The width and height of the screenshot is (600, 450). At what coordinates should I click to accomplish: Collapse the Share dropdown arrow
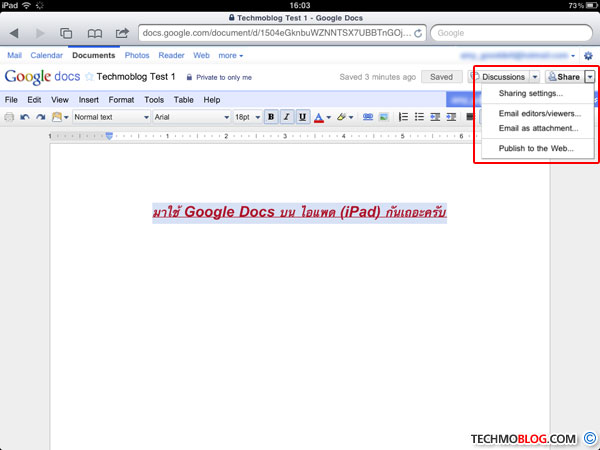(590, 77)
